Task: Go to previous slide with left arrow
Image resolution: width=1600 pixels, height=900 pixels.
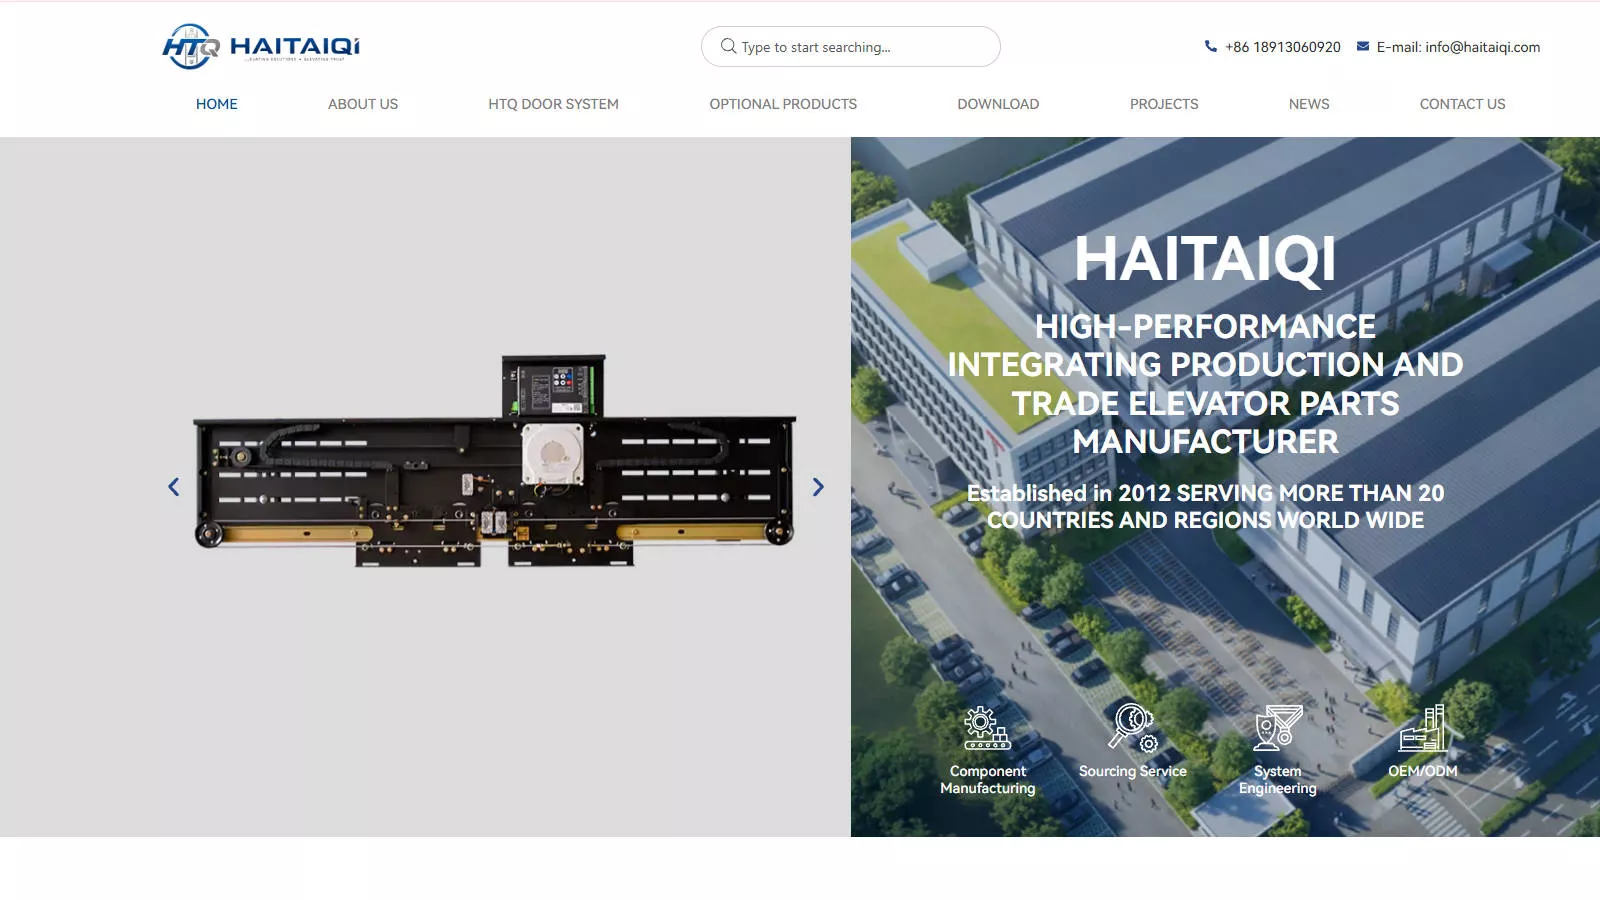Action: click(x=174, y=487)
